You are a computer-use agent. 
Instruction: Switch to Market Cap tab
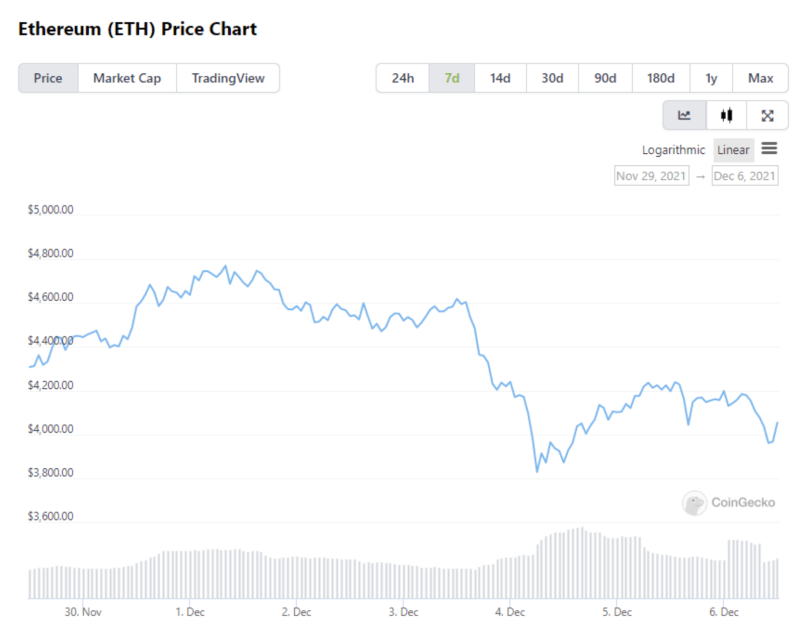click(x=127, y=78)
